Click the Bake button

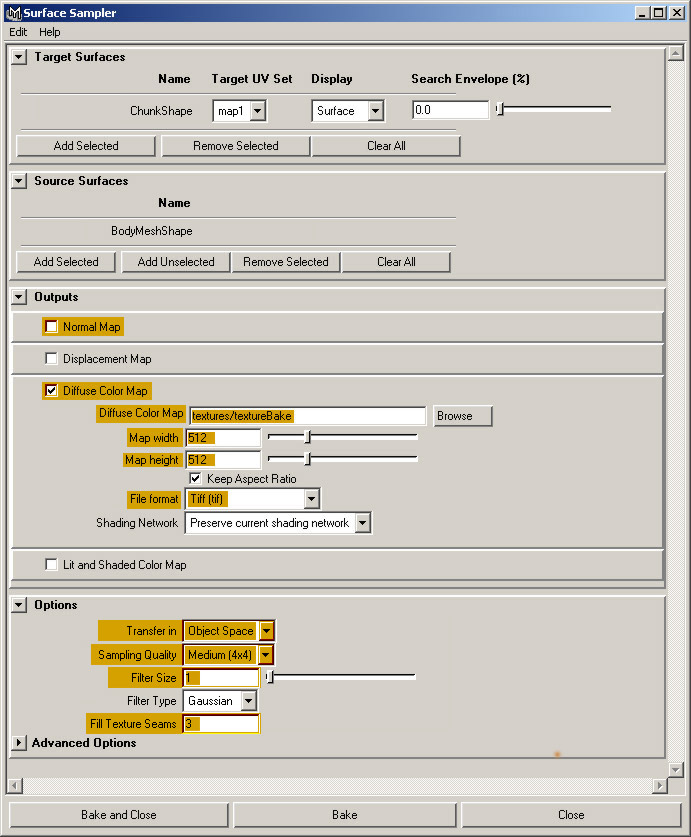[344, 815]
